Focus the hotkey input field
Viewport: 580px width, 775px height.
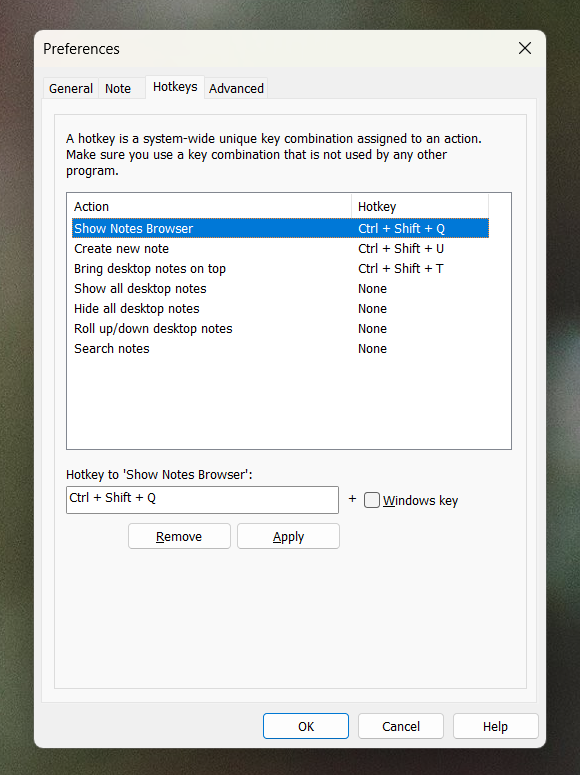coord(202,500)
